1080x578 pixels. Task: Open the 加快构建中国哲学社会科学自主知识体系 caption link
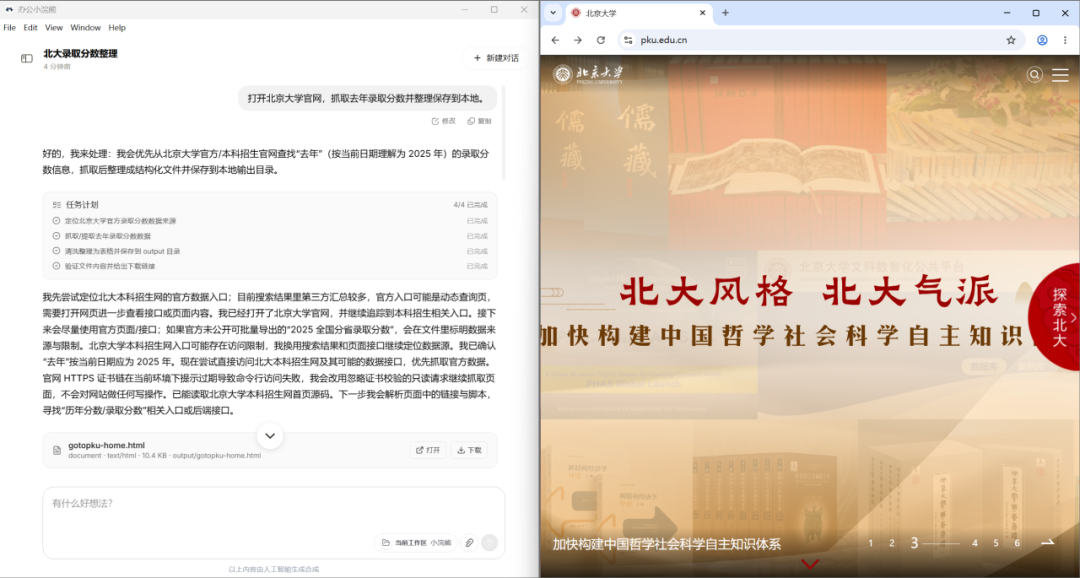pos(667,544)
